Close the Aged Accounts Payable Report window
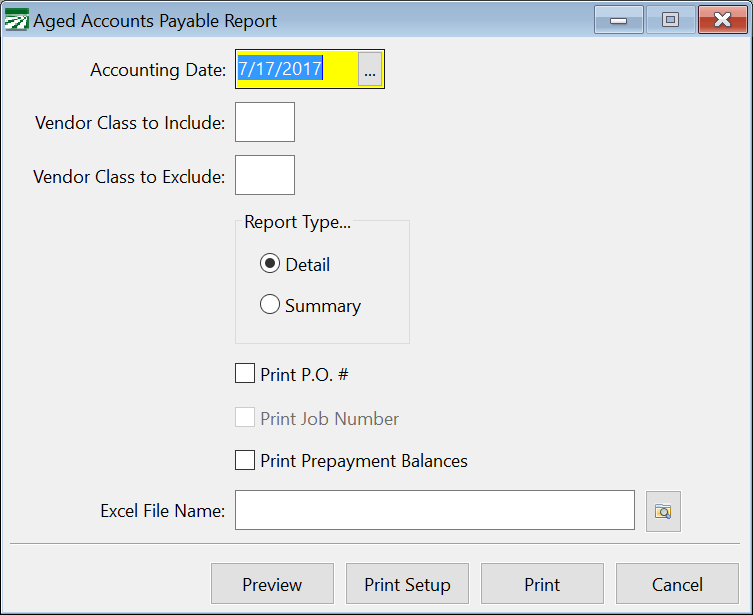This screenshot has width=753, height=615. [x=722, y=20]
